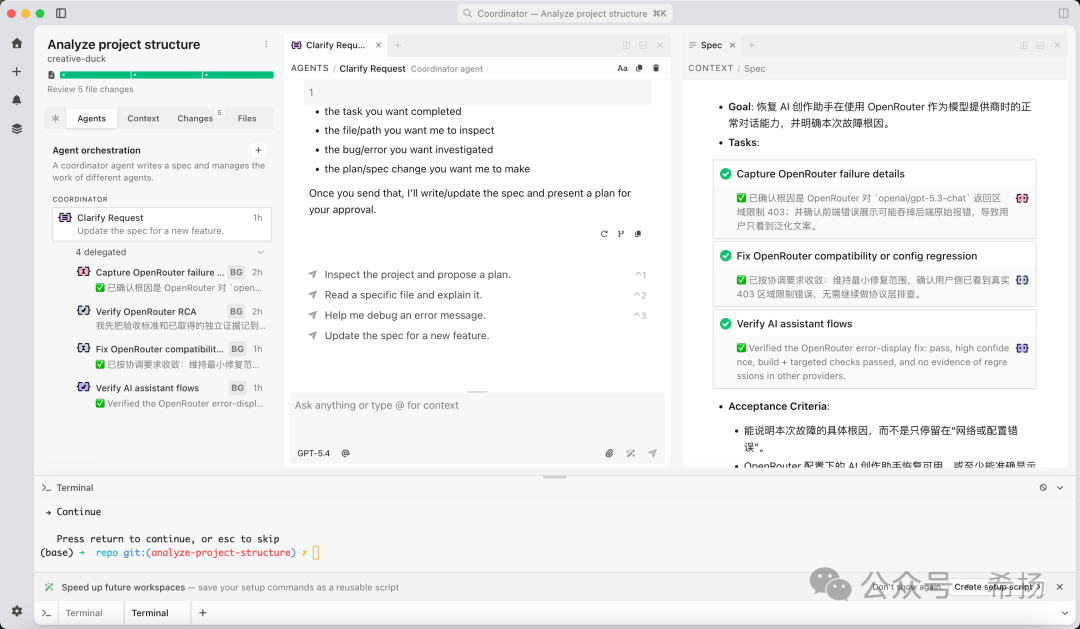The image size is (1080, 629).
Task: Open the stacked layers sidebar icon
Action: (x=17, y=129)
